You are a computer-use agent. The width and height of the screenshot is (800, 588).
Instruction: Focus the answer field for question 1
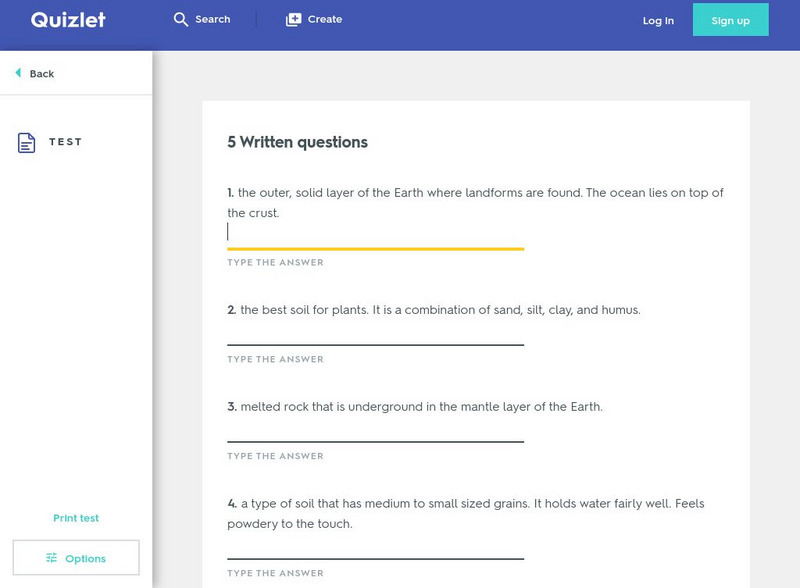375,233
